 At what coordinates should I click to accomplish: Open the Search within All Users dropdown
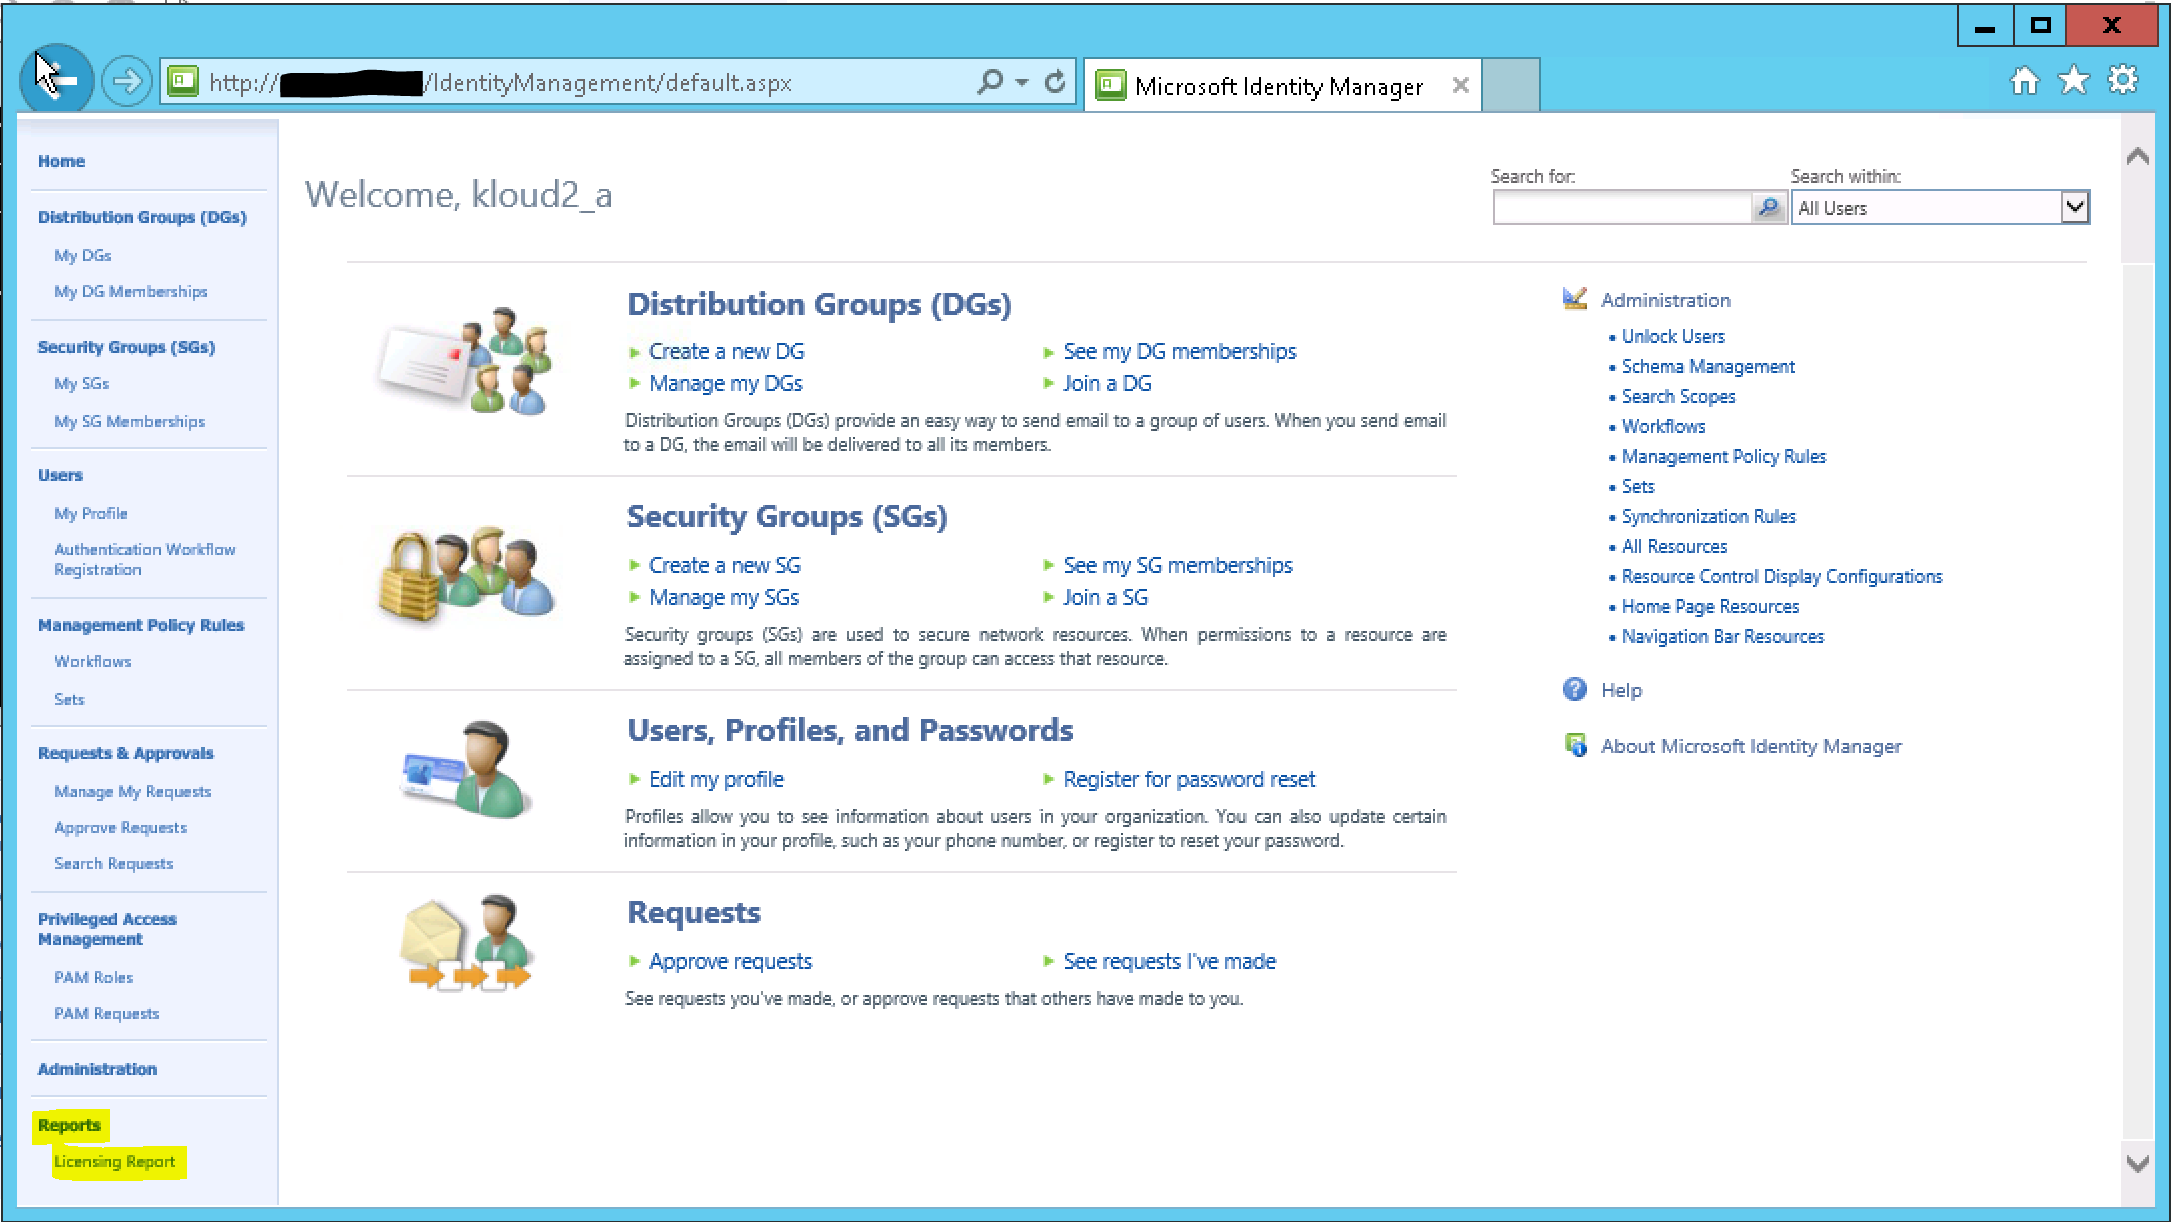point(2075,208)
